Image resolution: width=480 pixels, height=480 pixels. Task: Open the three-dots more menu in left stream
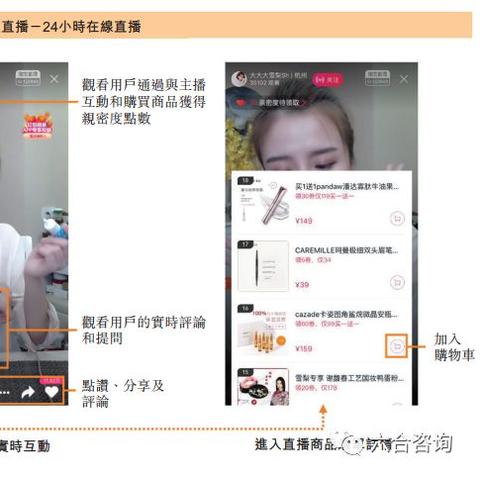tap(5, 392)
